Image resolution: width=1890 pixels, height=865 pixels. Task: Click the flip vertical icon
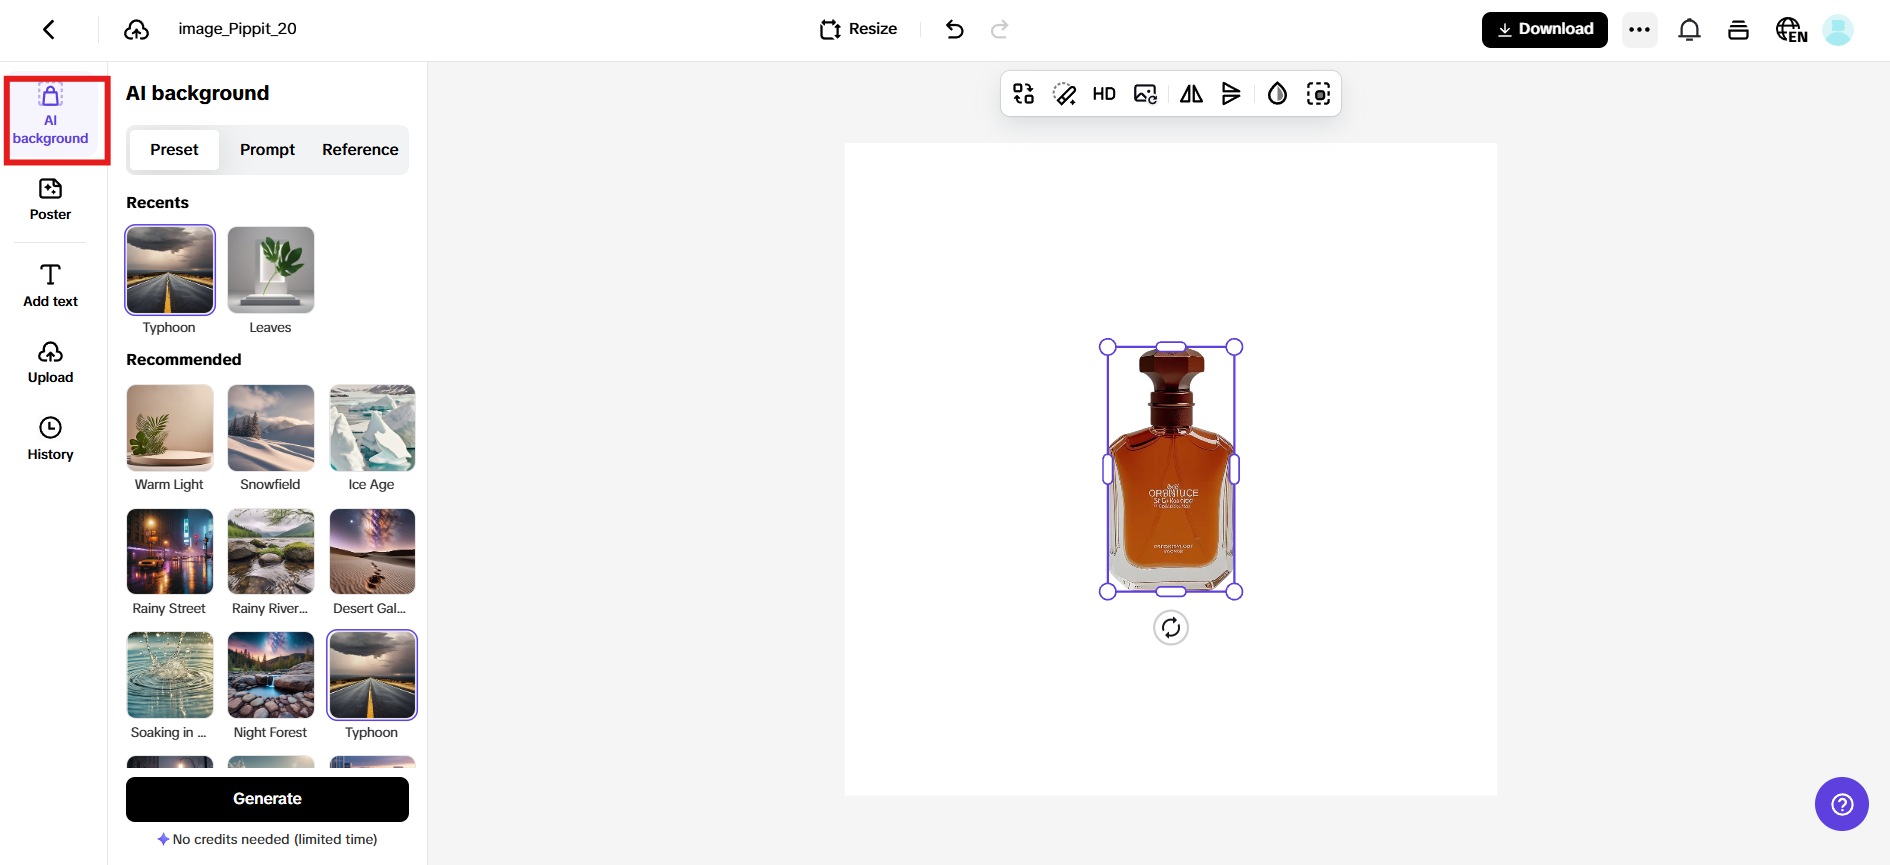coord(1231,94)
